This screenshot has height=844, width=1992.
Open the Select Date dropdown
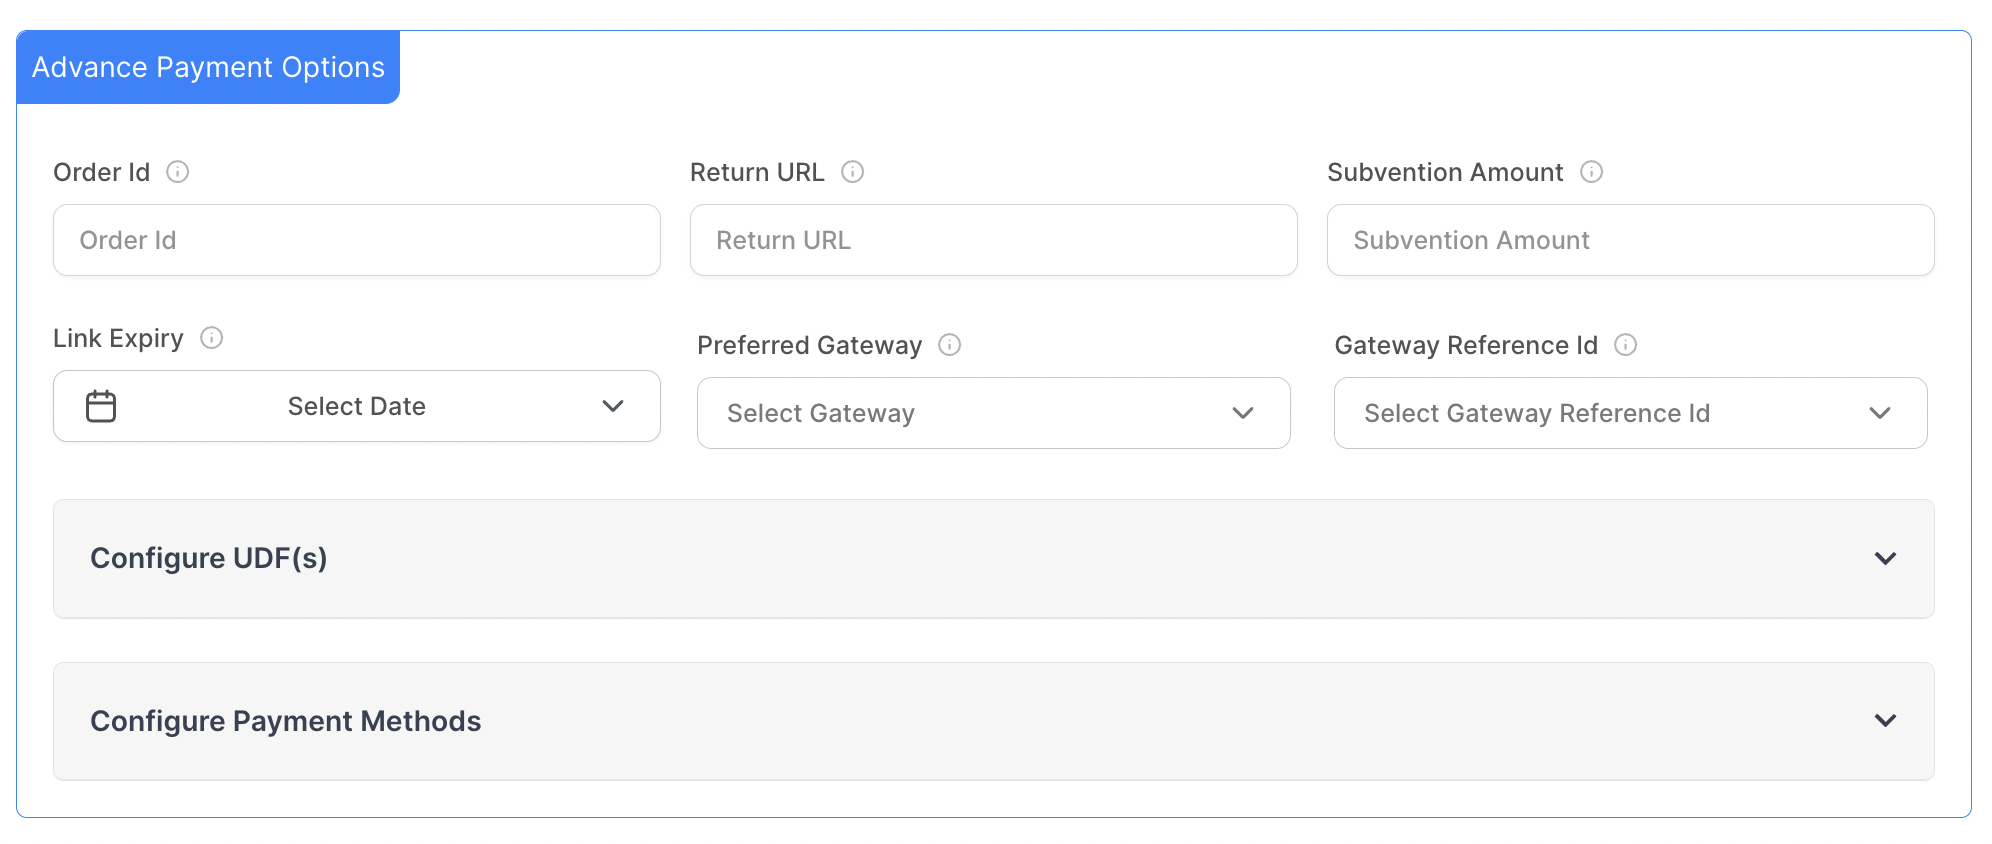pos(356,406)
